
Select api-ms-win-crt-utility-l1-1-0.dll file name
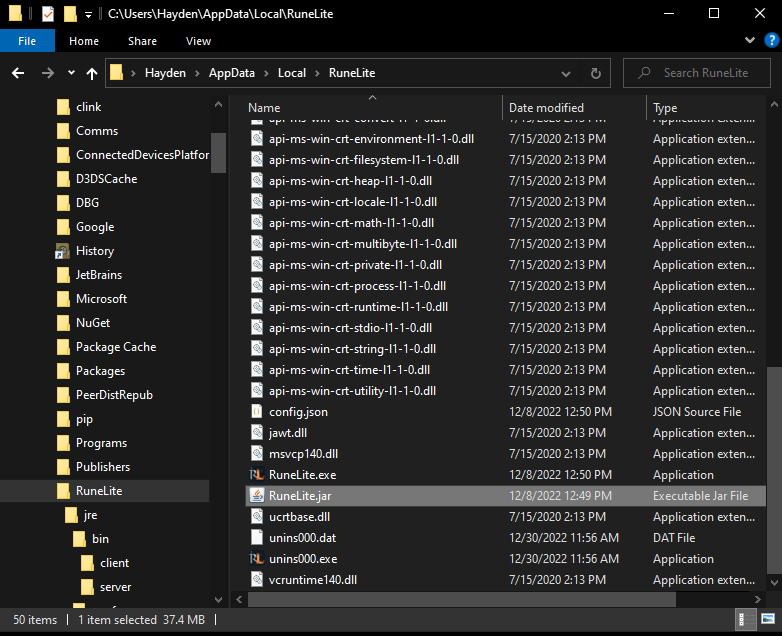(x=352, y=391)
